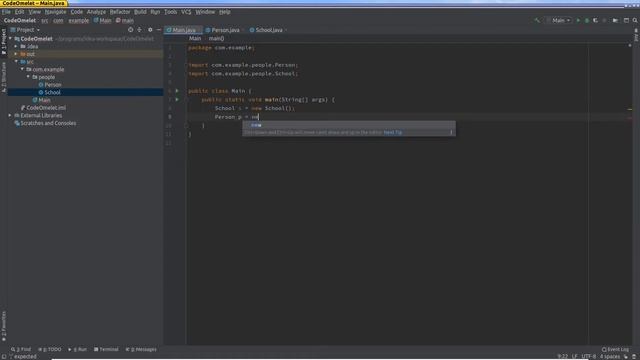
Task: Collapse the com.example package arrow
Action: point(22,69)
